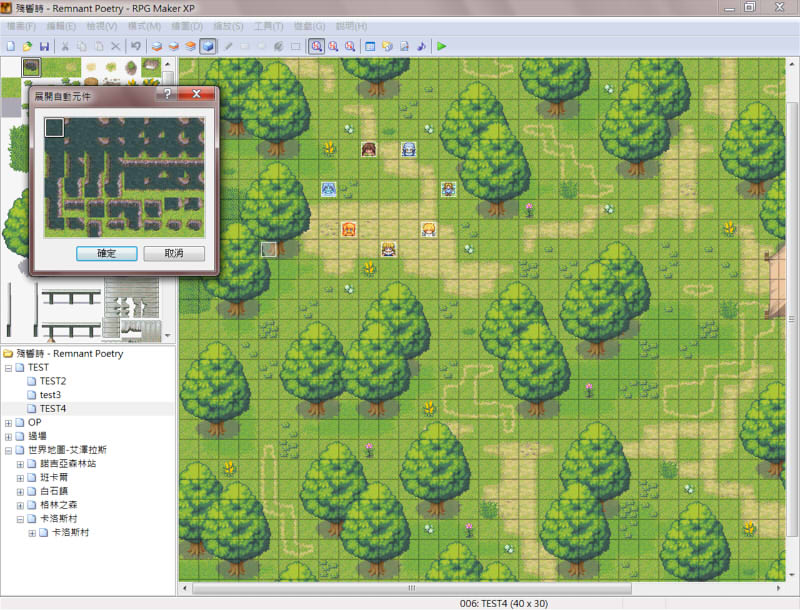The image size is (800, 610).
Task: Expand the OP map node
Action: tap(8, 423)
